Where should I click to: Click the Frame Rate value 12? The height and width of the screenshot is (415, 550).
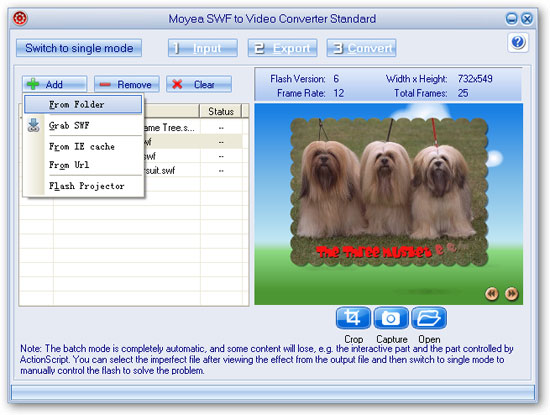tap(338, 93)
